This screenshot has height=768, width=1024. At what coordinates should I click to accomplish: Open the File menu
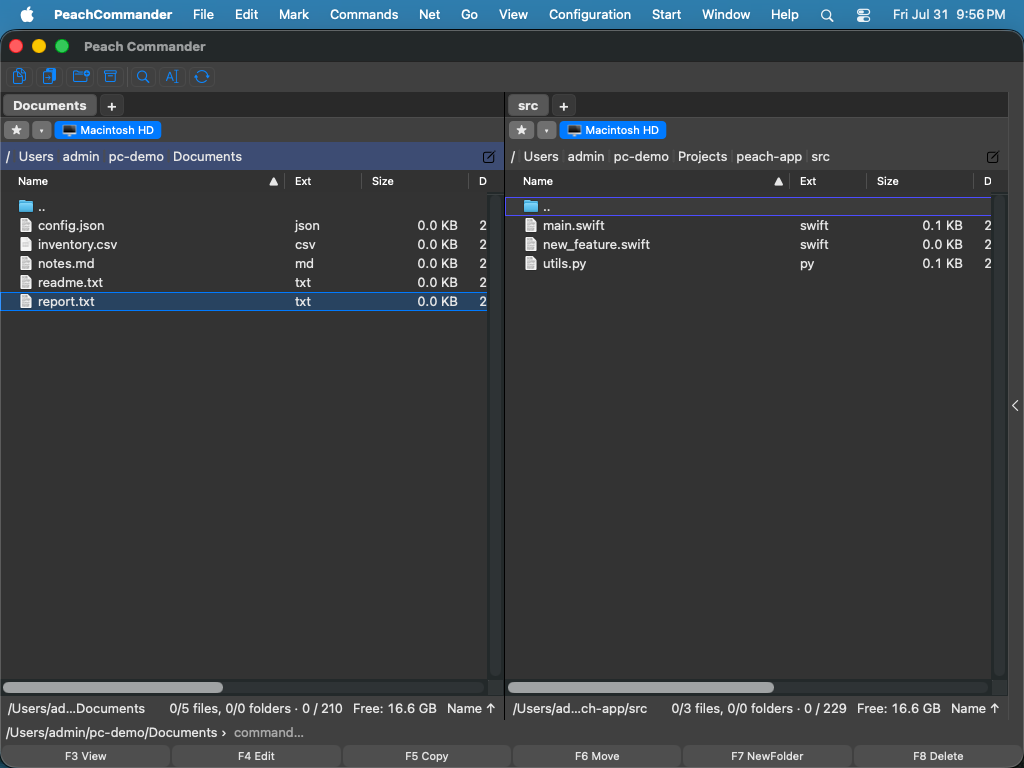click(x=203, y=14)
